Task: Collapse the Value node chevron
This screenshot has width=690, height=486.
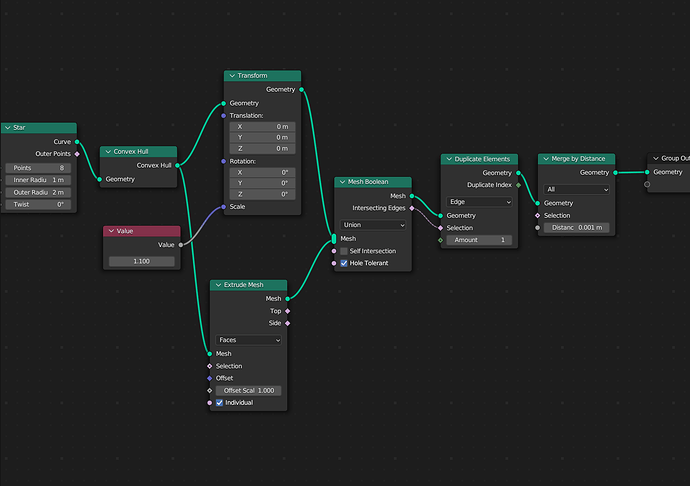Action: tap(111, 231)
